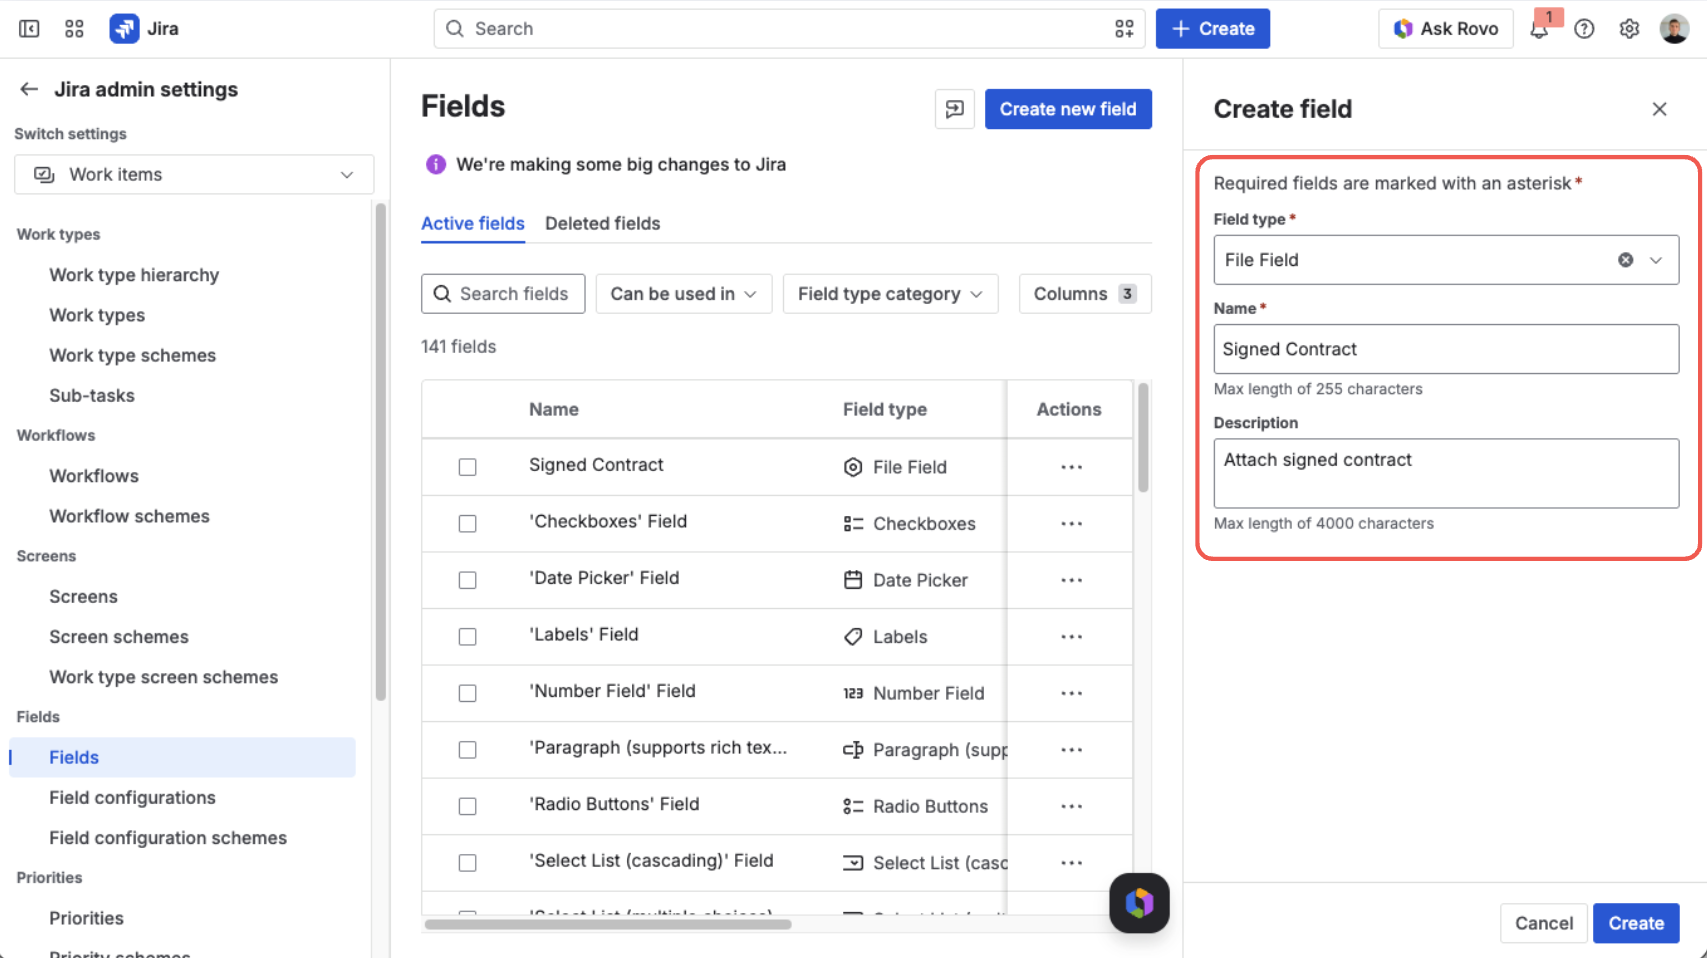1707x958 pixels.
Task: Cancel the Create field form
Action: click(x=1543, y=923)
